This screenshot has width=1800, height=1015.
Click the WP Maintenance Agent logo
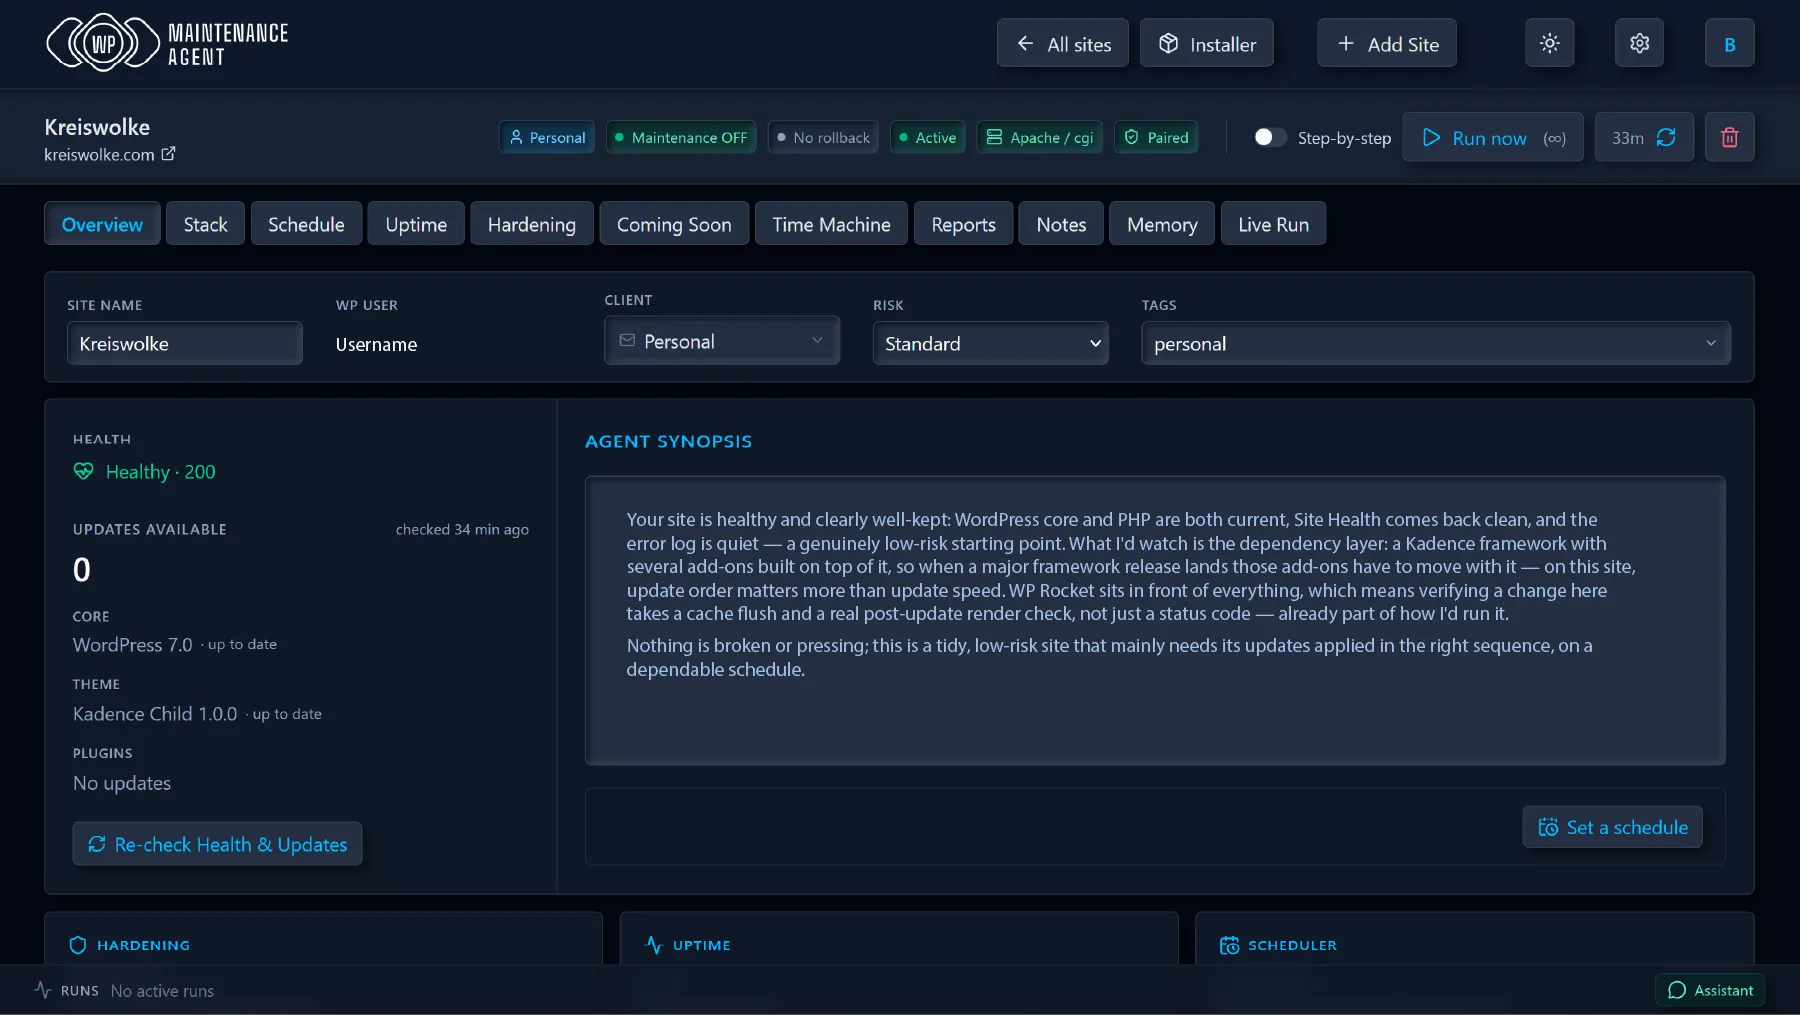point(167,44)
